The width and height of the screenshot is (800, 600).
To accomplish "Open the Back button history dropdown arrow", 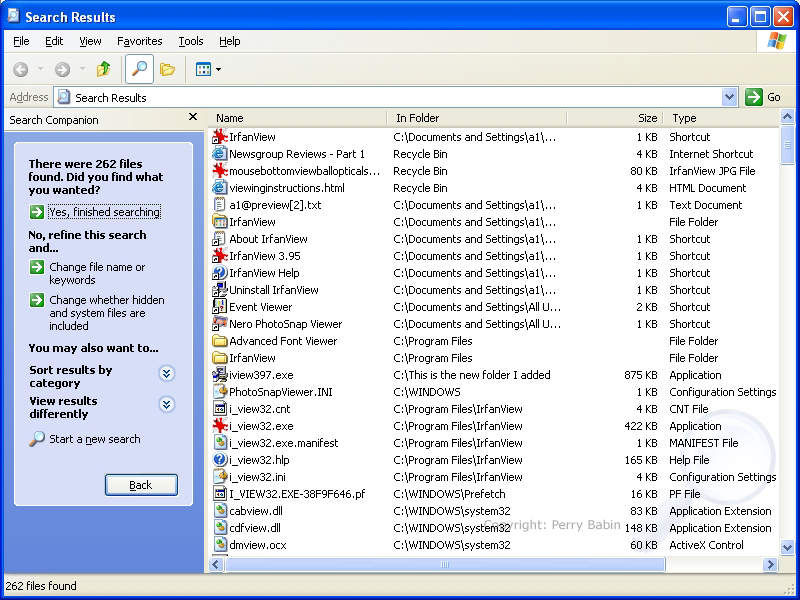I will click(x=40, y=69).
